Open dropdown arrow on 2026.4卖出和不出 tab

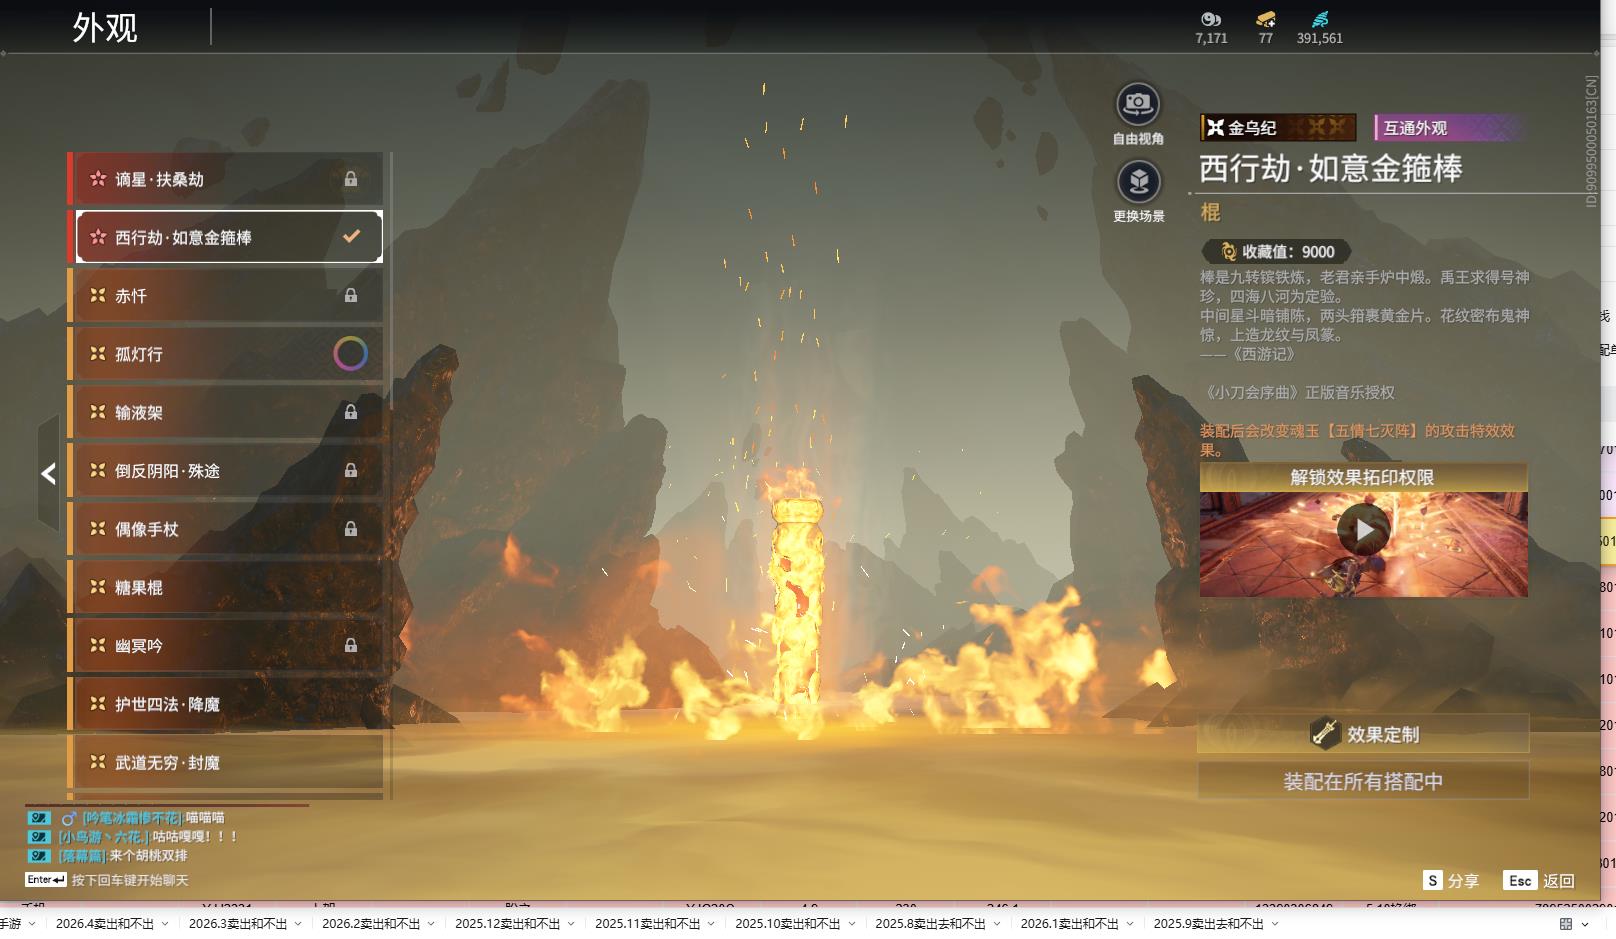pos(165,924)
